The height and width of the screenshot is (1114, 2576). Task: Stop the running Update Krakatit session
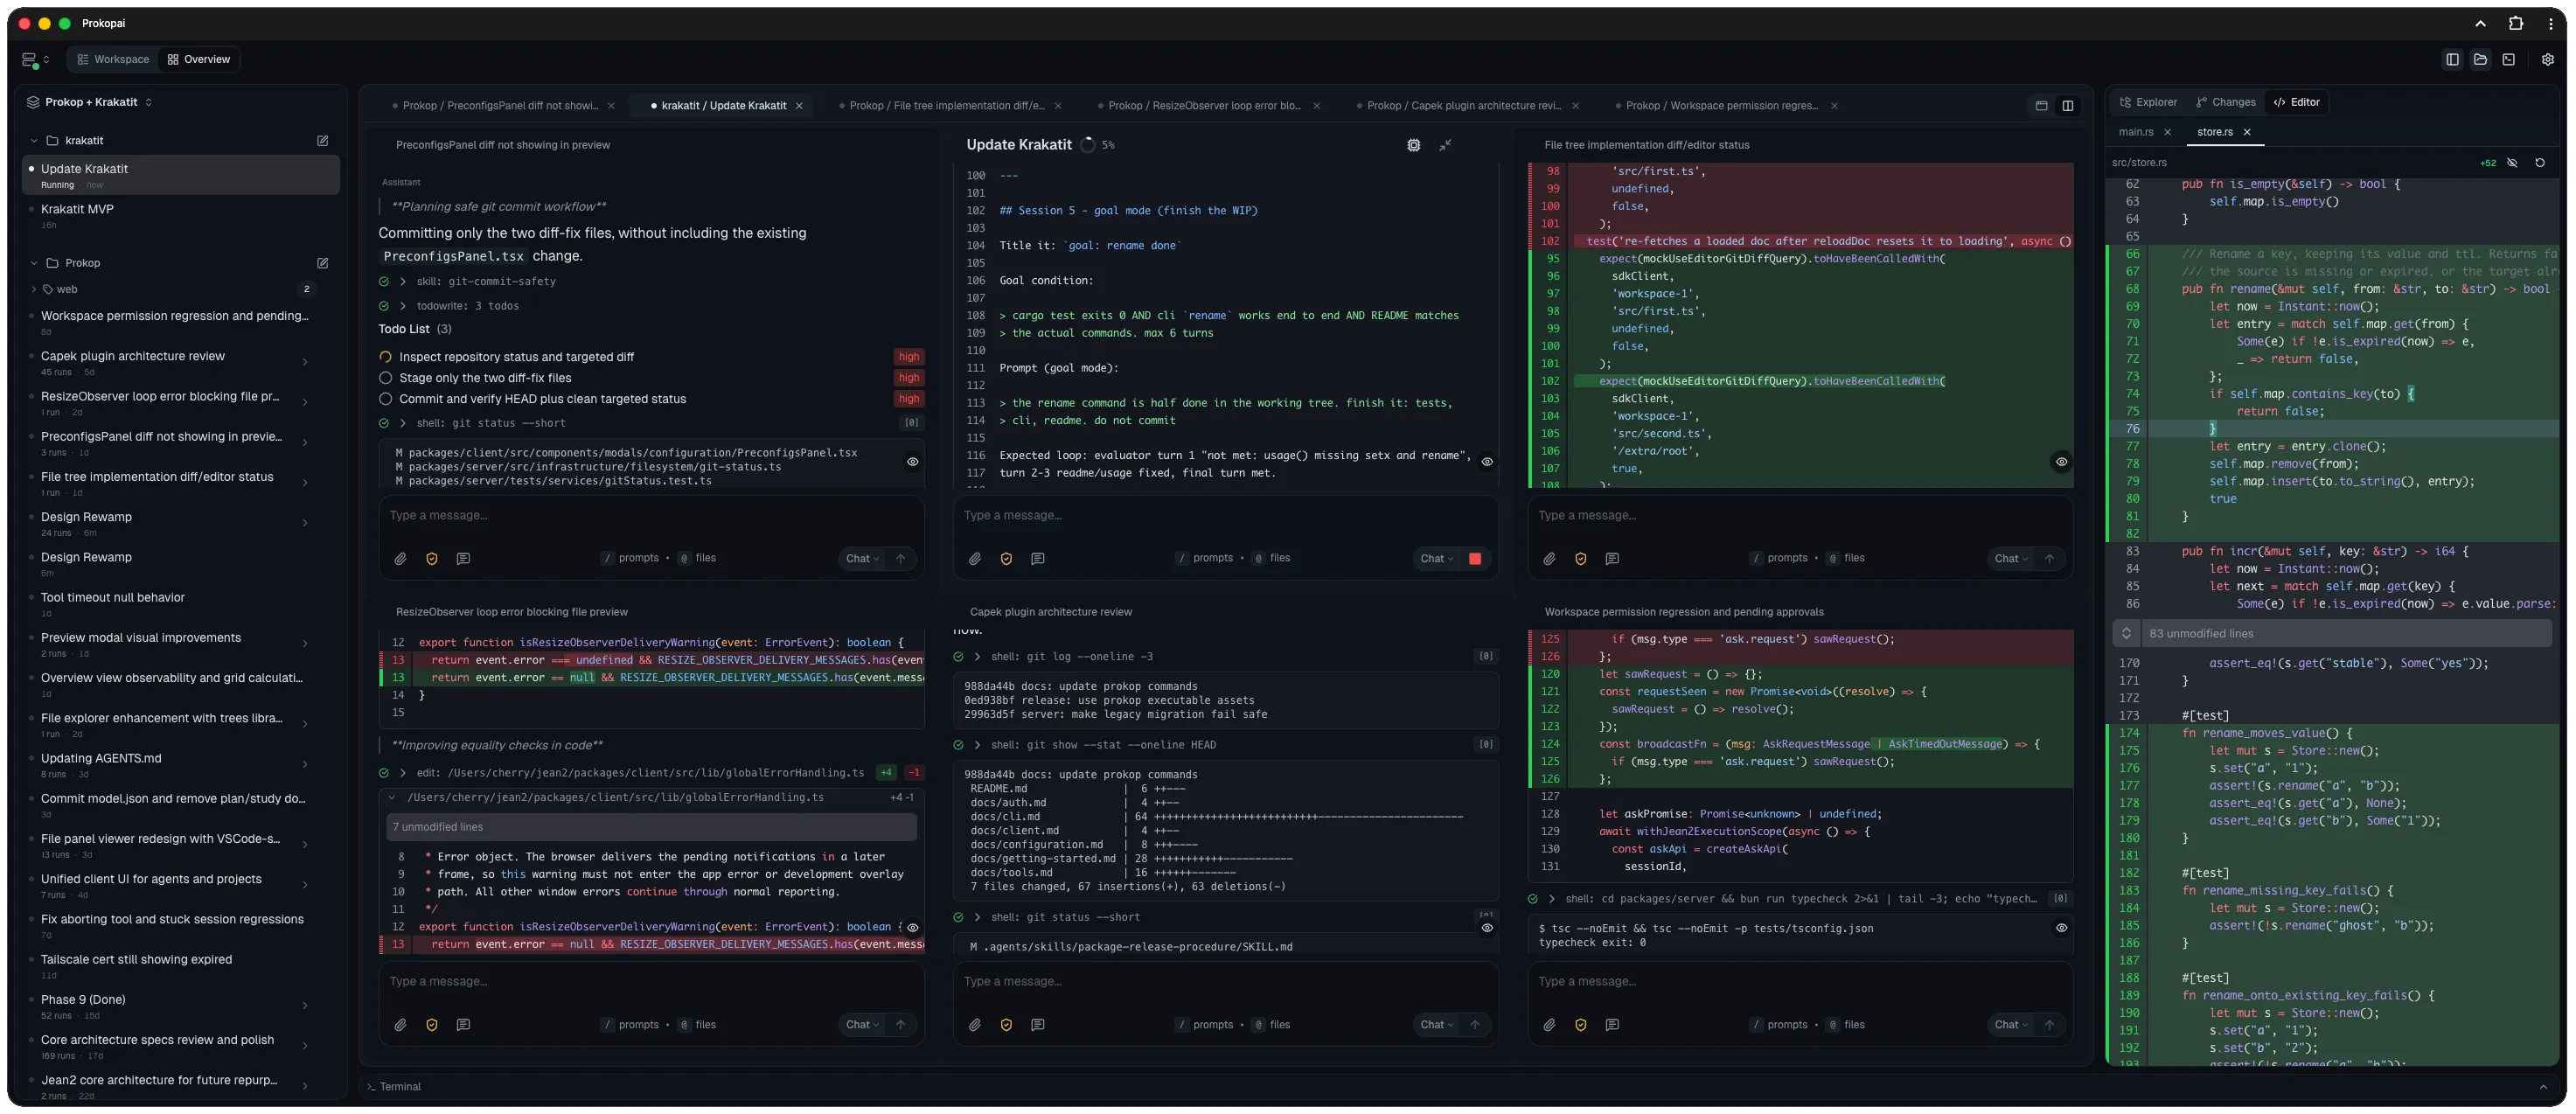(x=1475, y=559)
